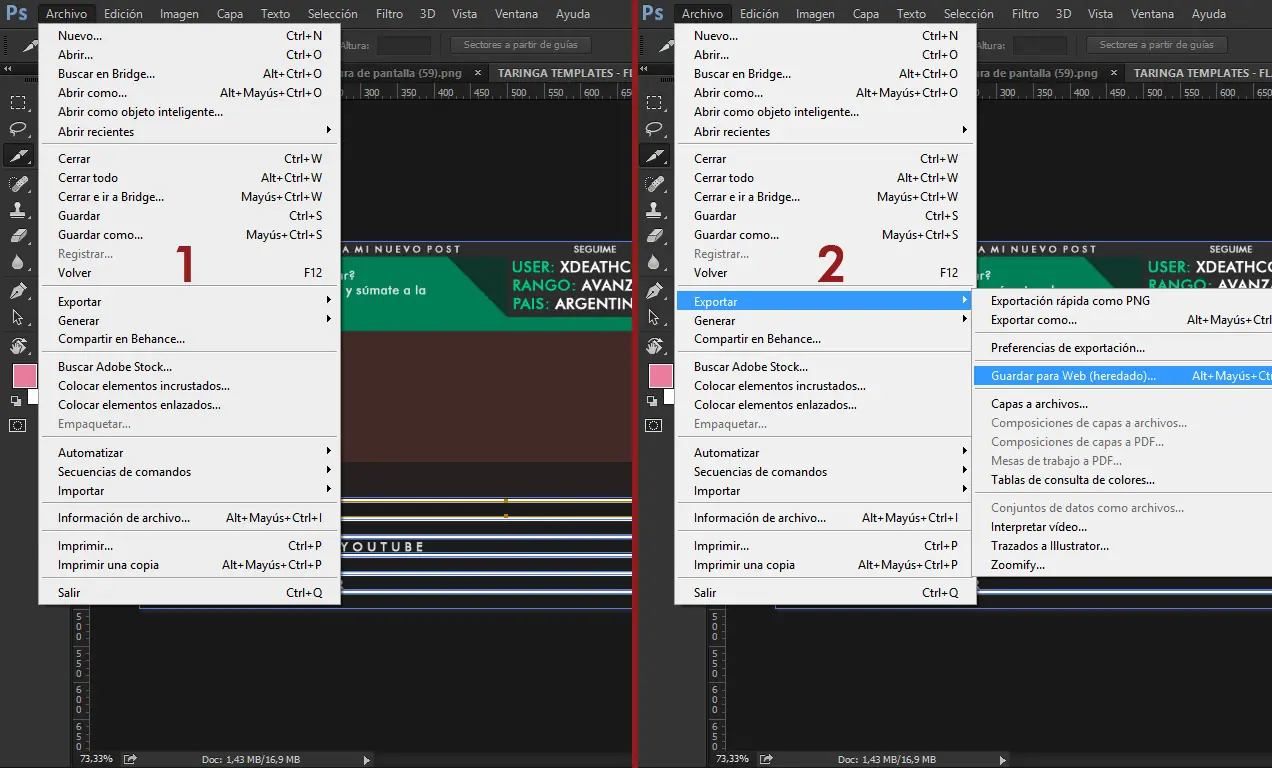Select Rectangular Marquee tool in right screenshot
The height and width of the screenshot is (768, 1272).
654,103
